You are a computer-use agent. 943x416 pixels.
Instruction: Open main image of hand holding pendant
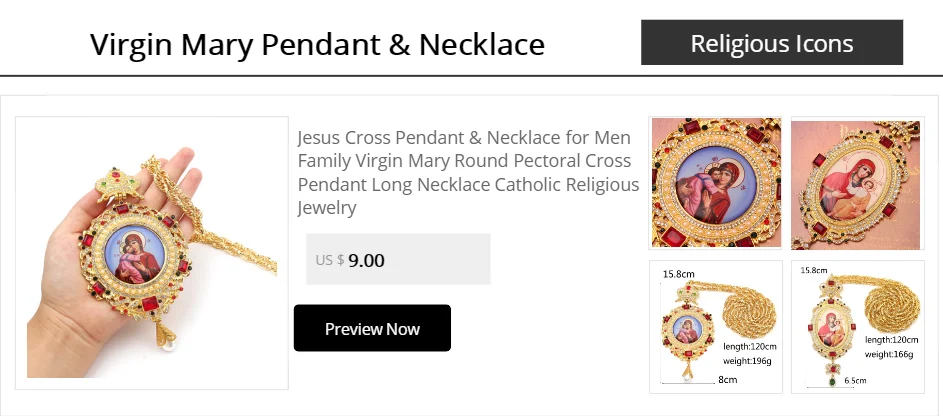[152, 253]
